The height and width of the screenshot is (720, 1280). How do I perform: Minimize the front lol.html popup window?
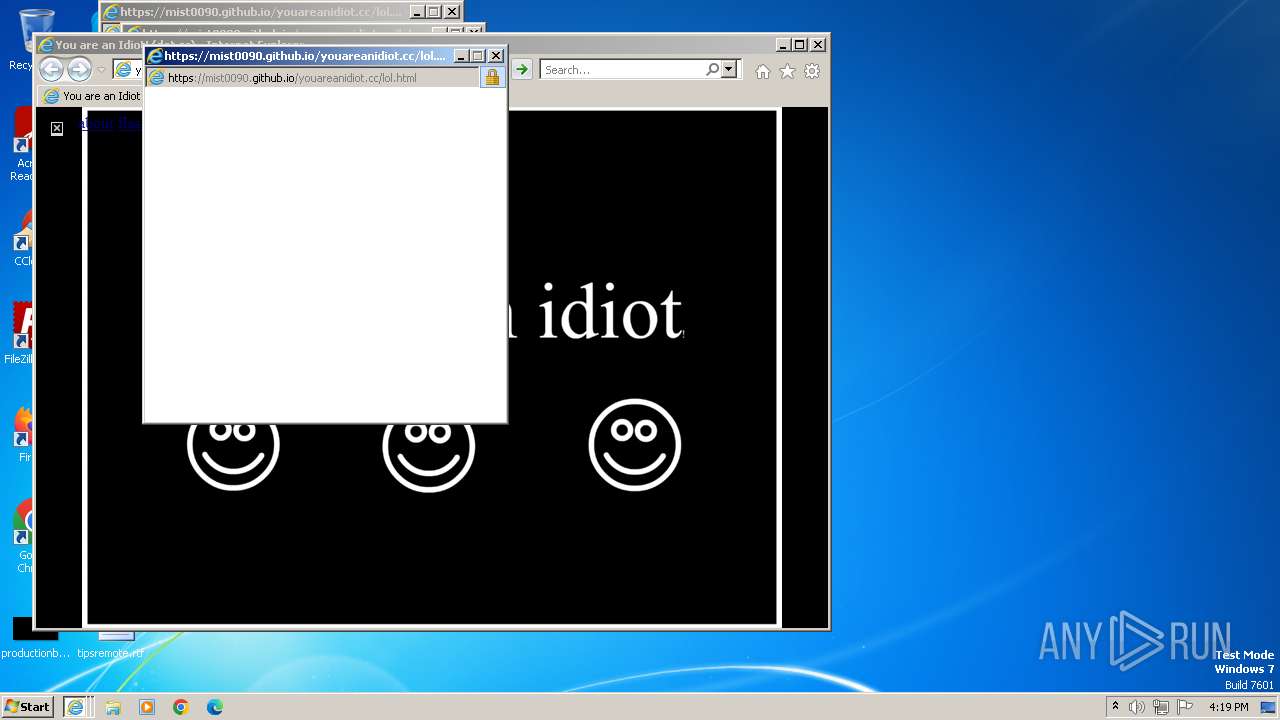(x=461, y=56)
